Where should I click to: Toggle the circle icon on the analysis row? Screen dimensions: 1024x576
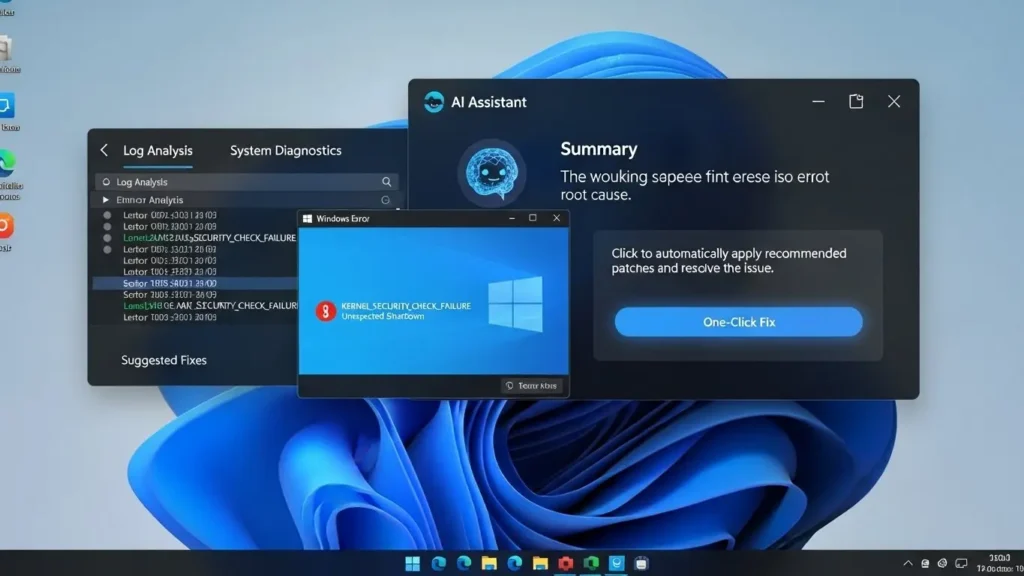[386, 200]
